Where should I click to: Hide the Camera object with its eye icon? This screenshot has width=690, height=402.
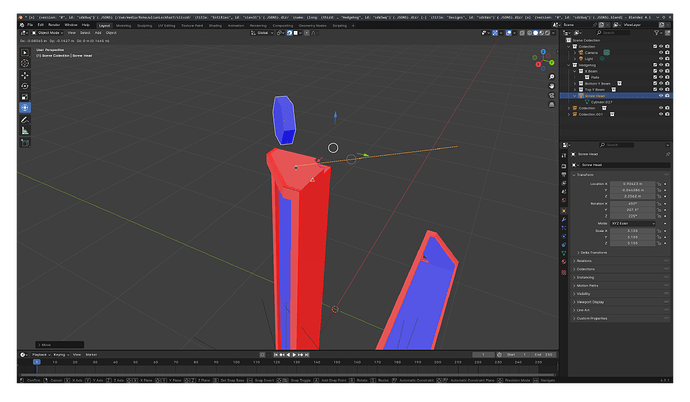[x=661, y=52]
